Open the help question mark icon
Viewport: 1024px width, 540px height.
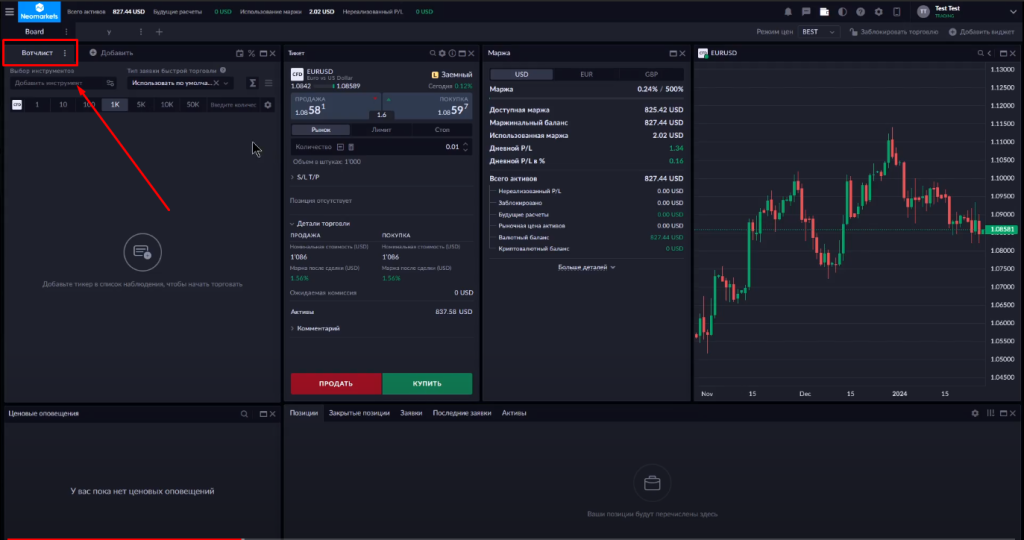point(860,12)
